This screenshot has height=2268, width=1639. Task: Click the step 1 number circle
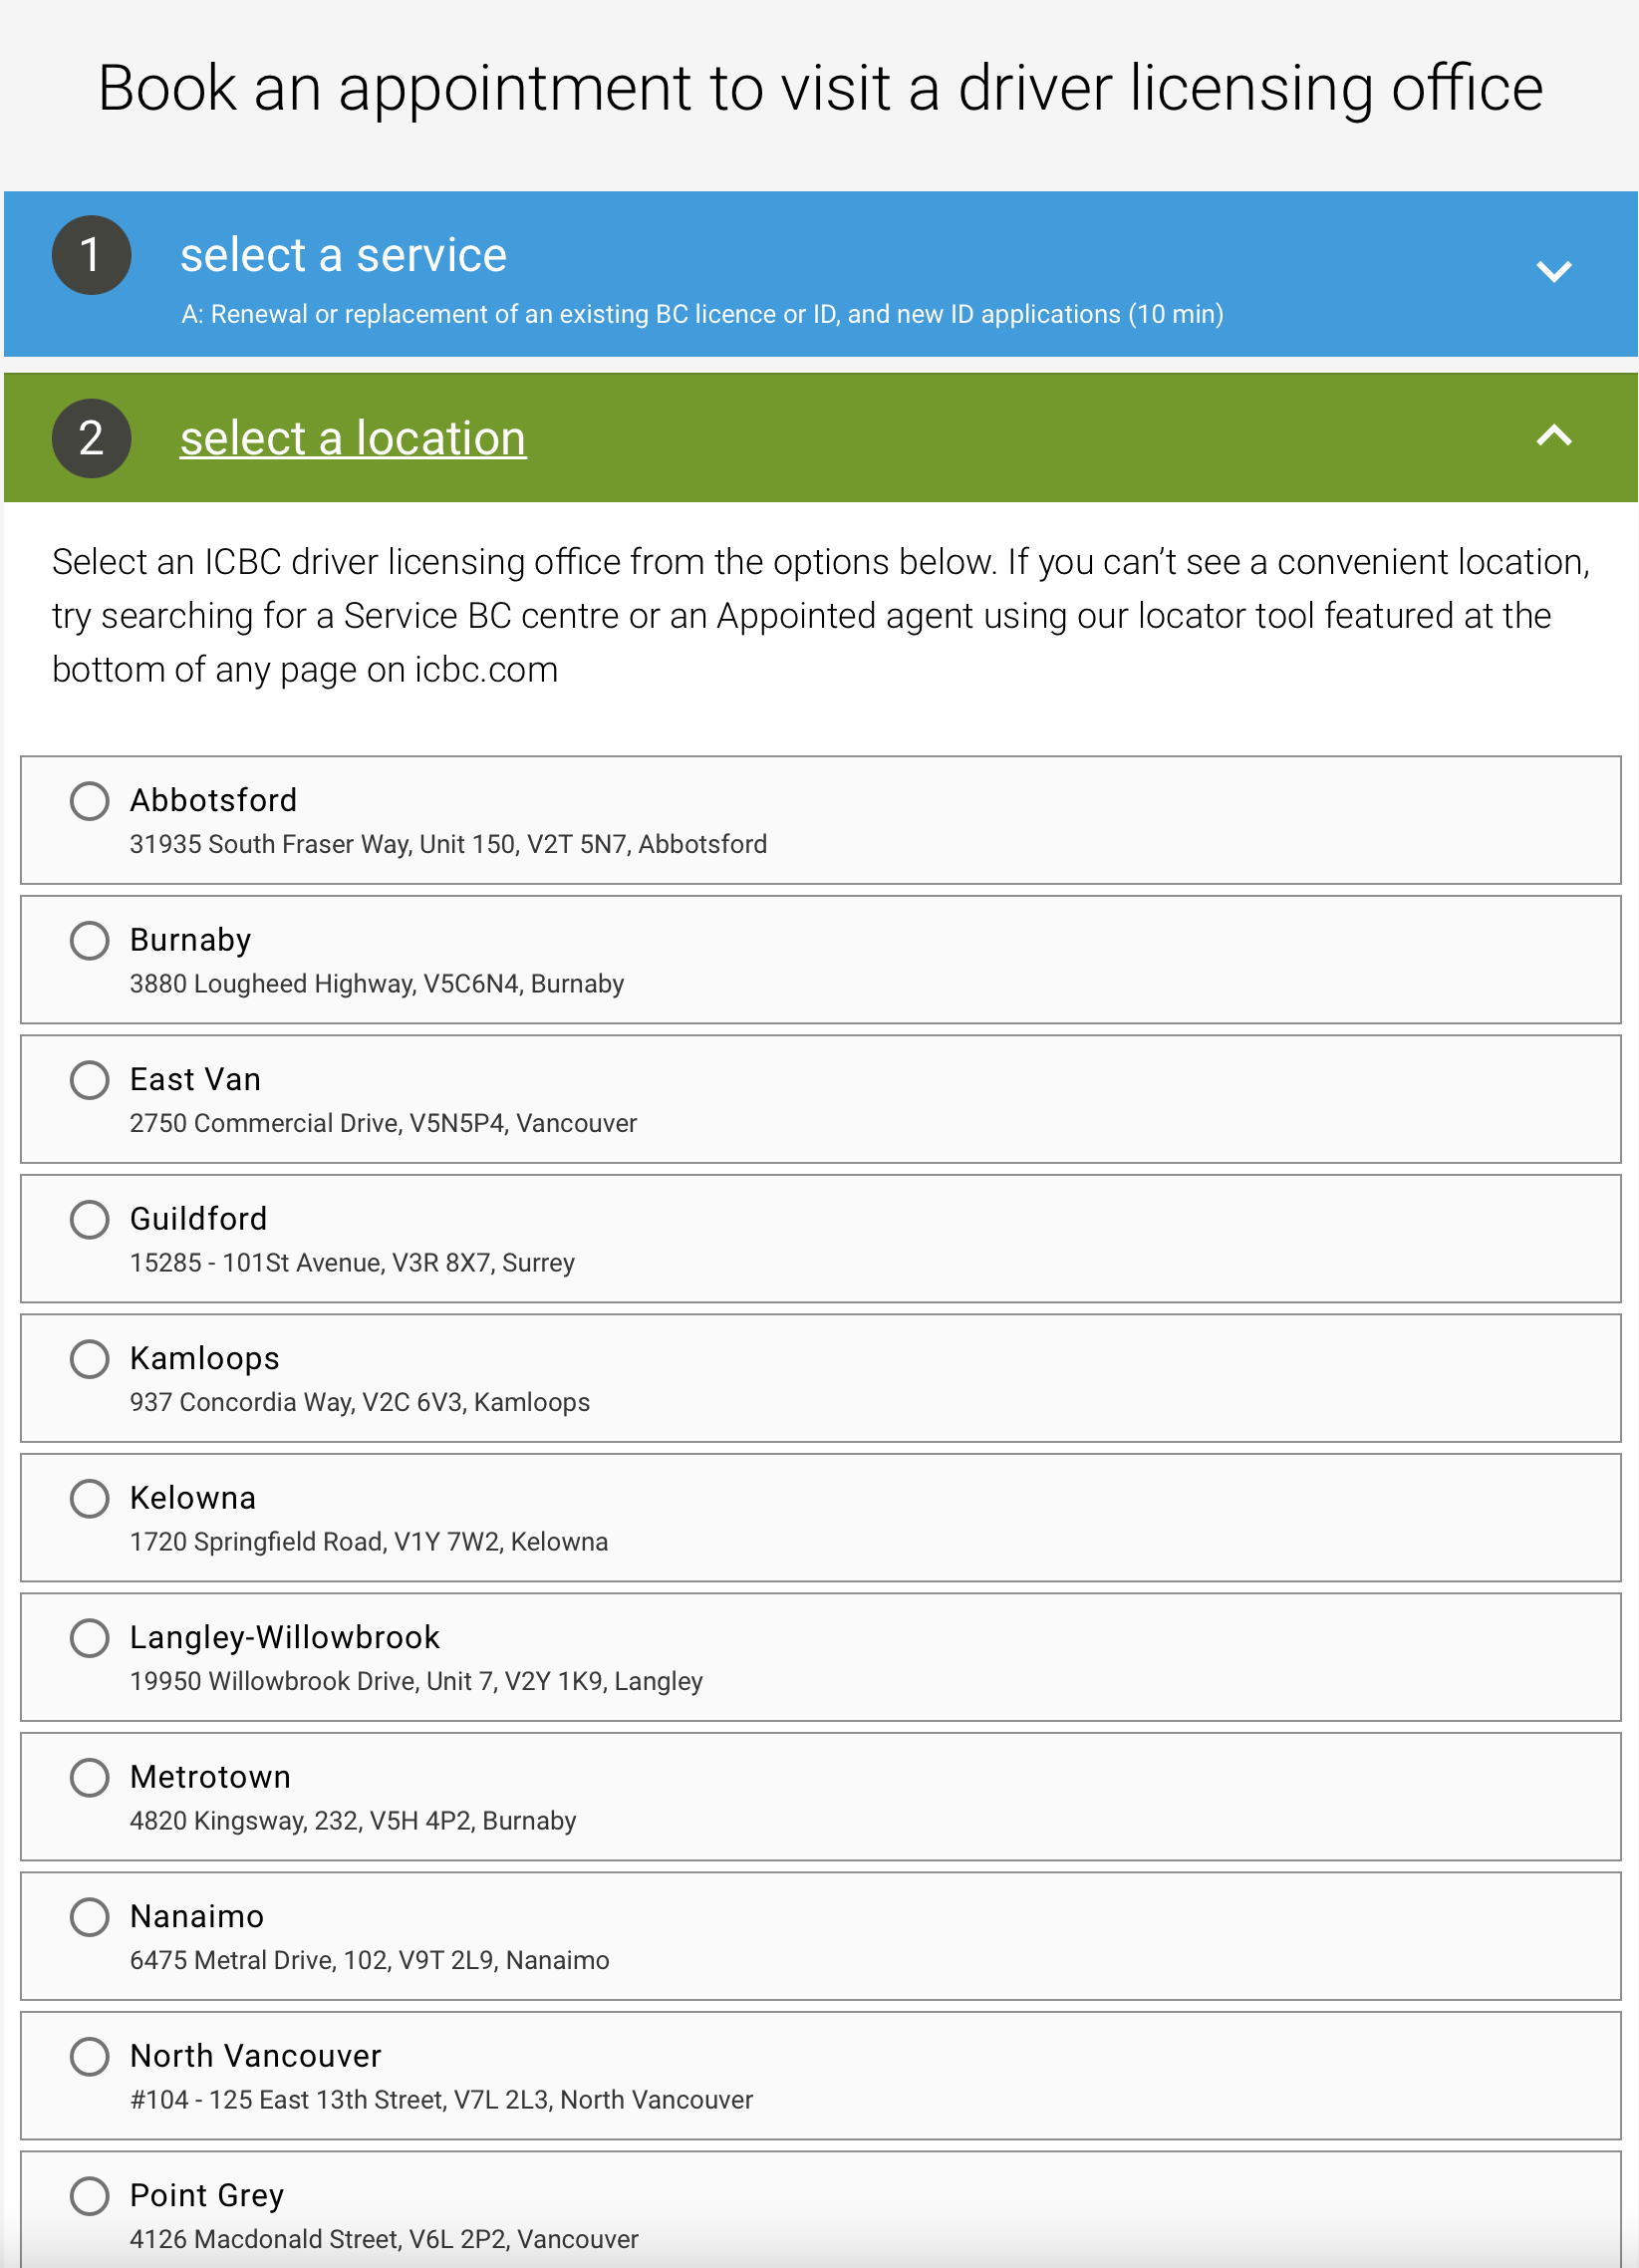tap(91, 255)
